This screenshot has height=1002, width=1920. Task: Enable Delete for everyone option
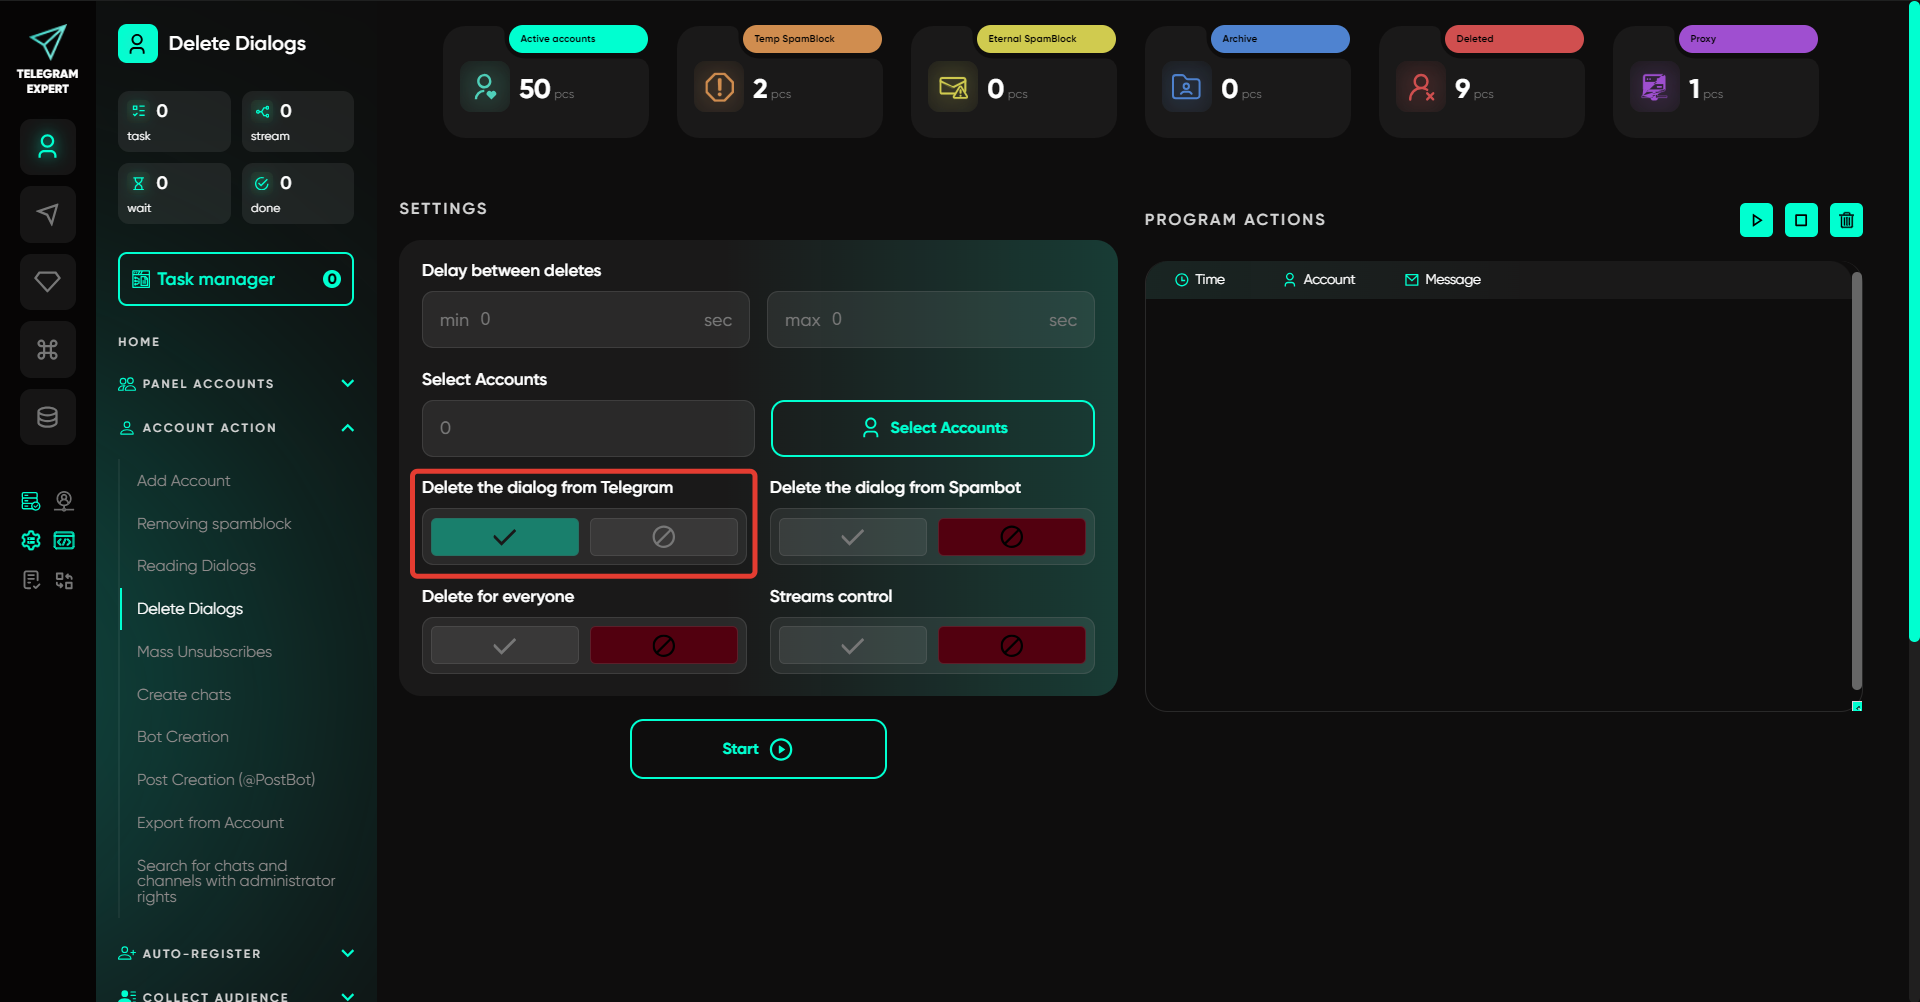pos(504,646)
